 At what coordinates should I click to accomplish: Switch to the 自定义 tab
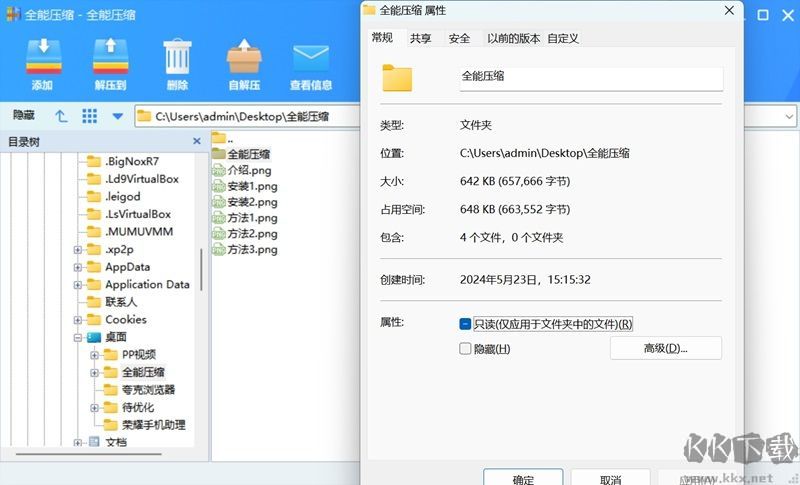coord(563,38)
